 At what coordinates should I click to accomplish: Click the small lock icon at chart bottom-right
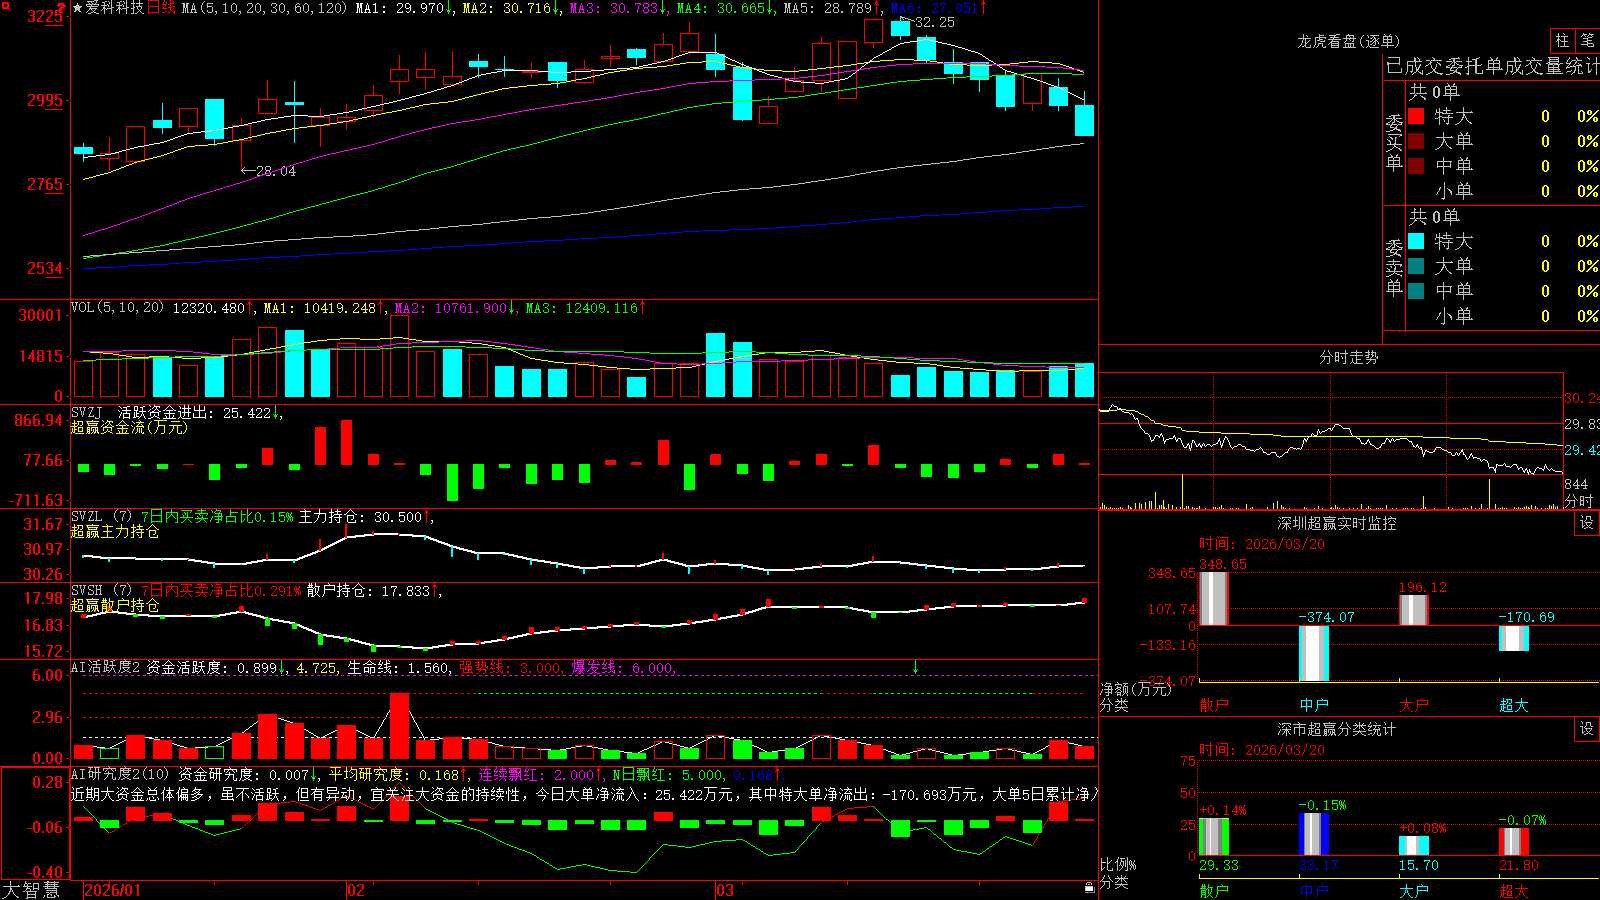click(x=1090, y=888)
